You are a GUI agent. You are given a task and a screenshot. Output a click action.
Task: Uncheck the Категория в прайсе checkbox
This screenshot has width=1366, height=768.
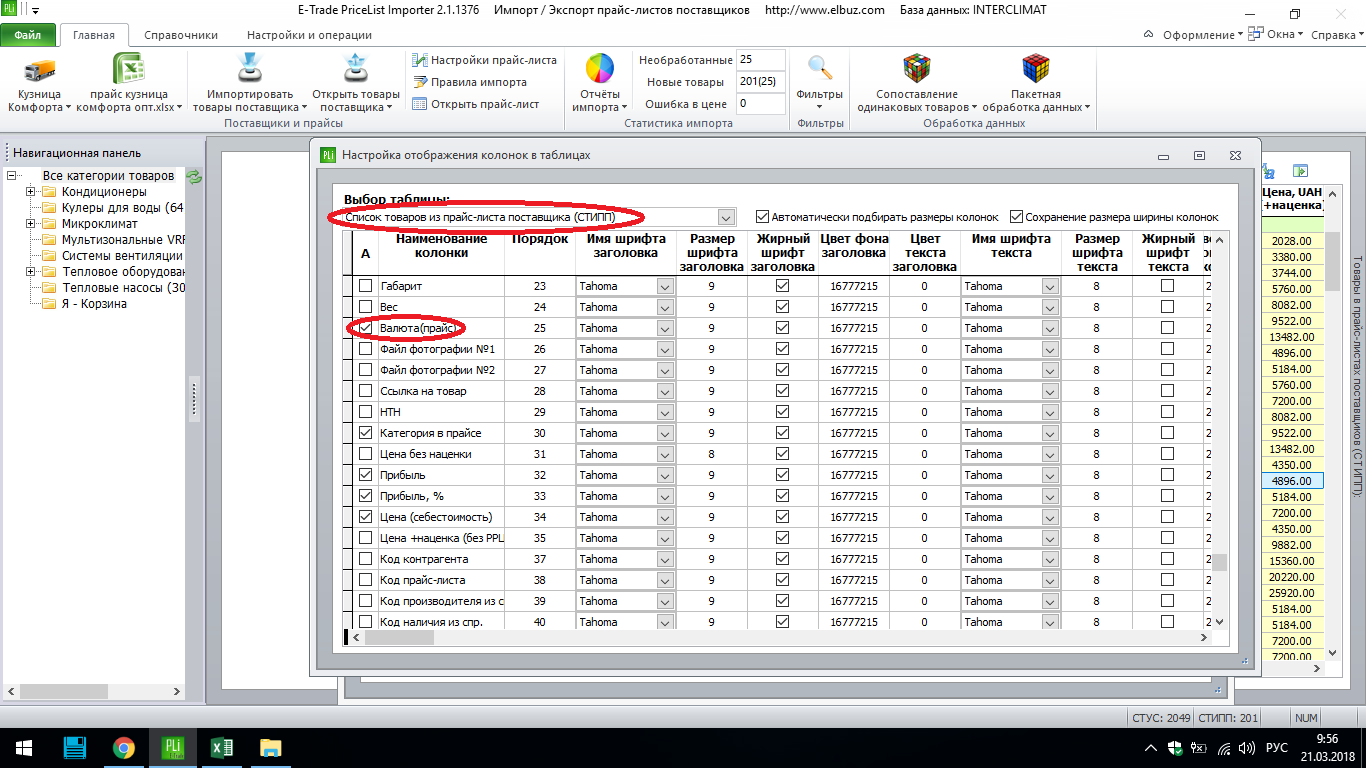coord(365,433)
